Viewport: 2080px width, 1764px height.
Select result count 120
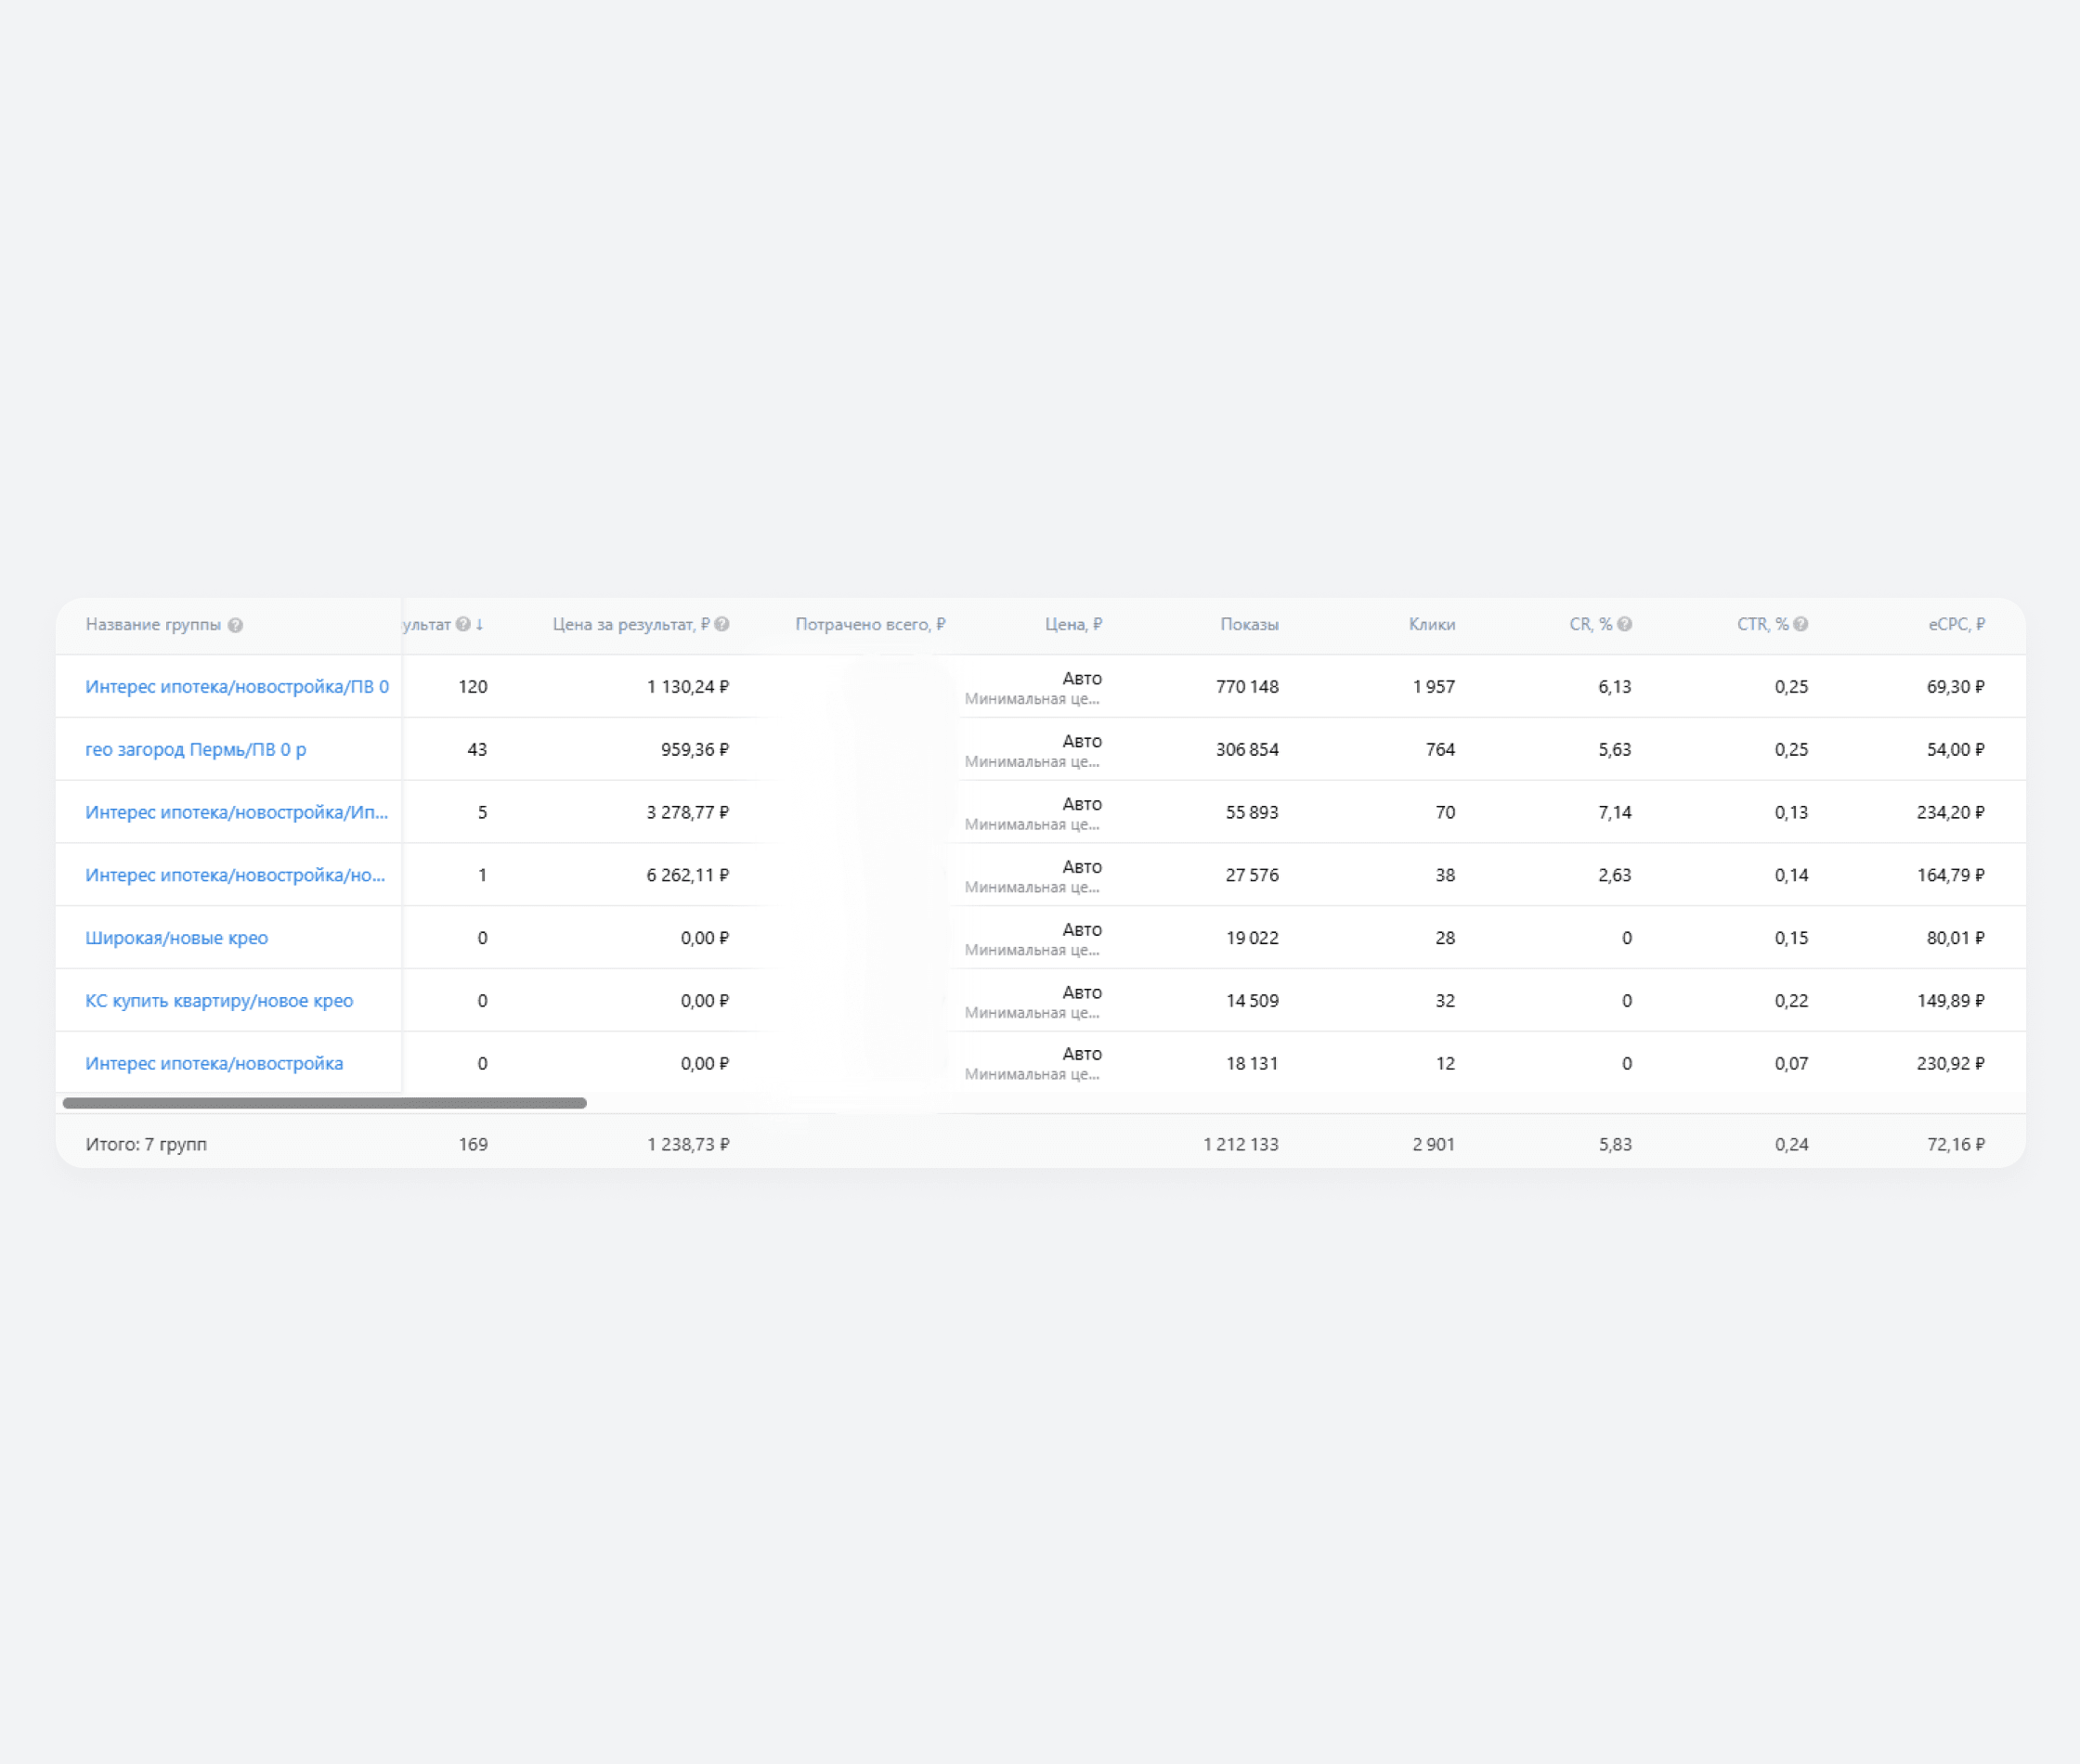point(473,687)
